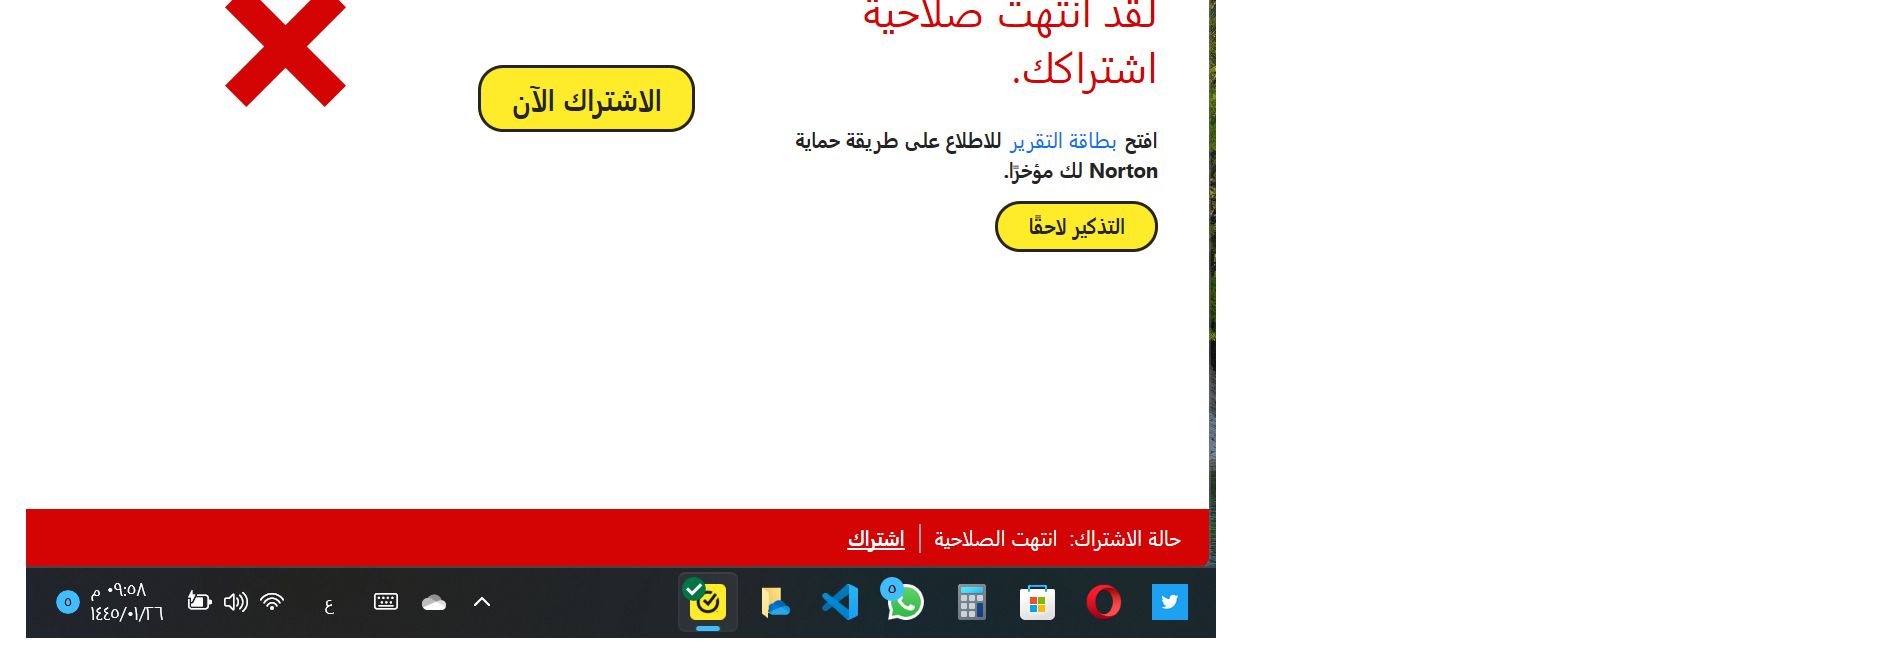
Task: Click the لقد انتهت صلاحية اشتراكك heading
Action: coord(1009,44)
